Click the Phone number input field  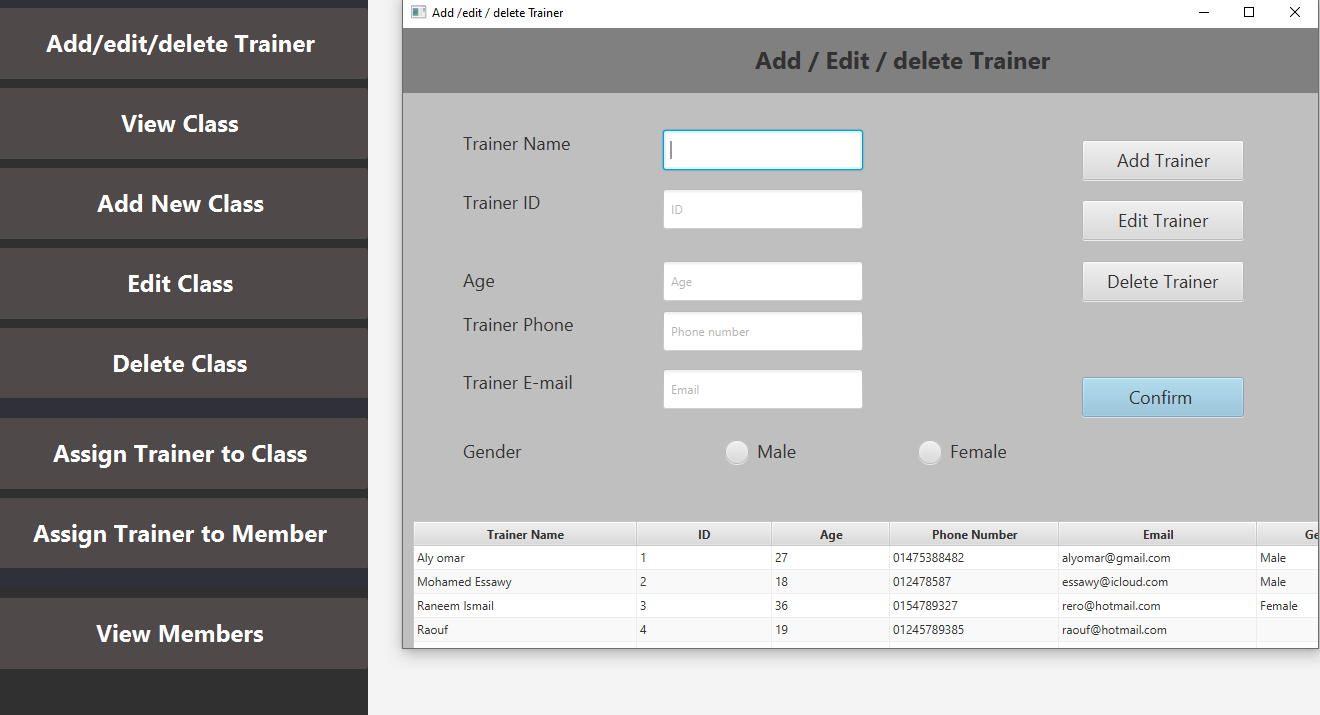[x=762, y=330]
